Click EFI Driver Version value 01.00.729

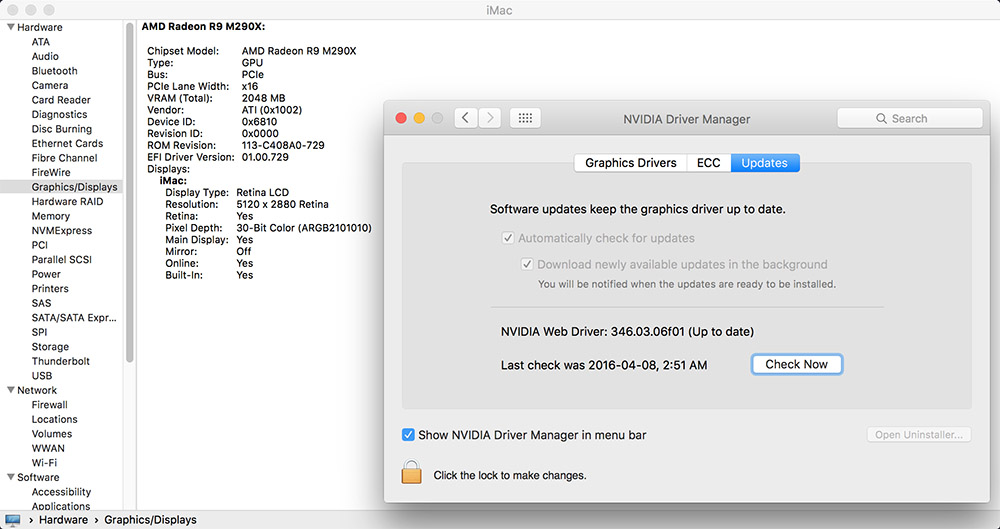tap(265, 157)
